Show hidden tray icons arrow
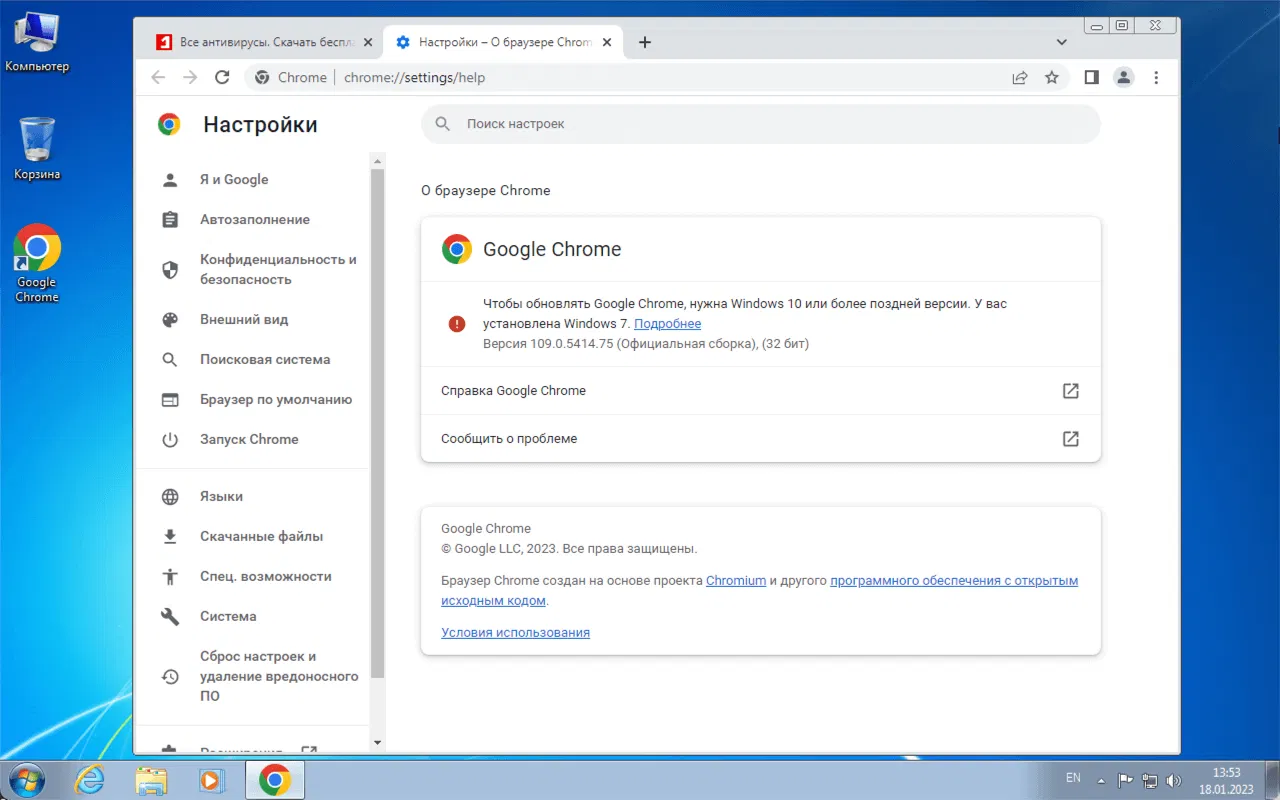Screen dimensions: 1280x800 pyautogui.click(x=1101, y=780)
